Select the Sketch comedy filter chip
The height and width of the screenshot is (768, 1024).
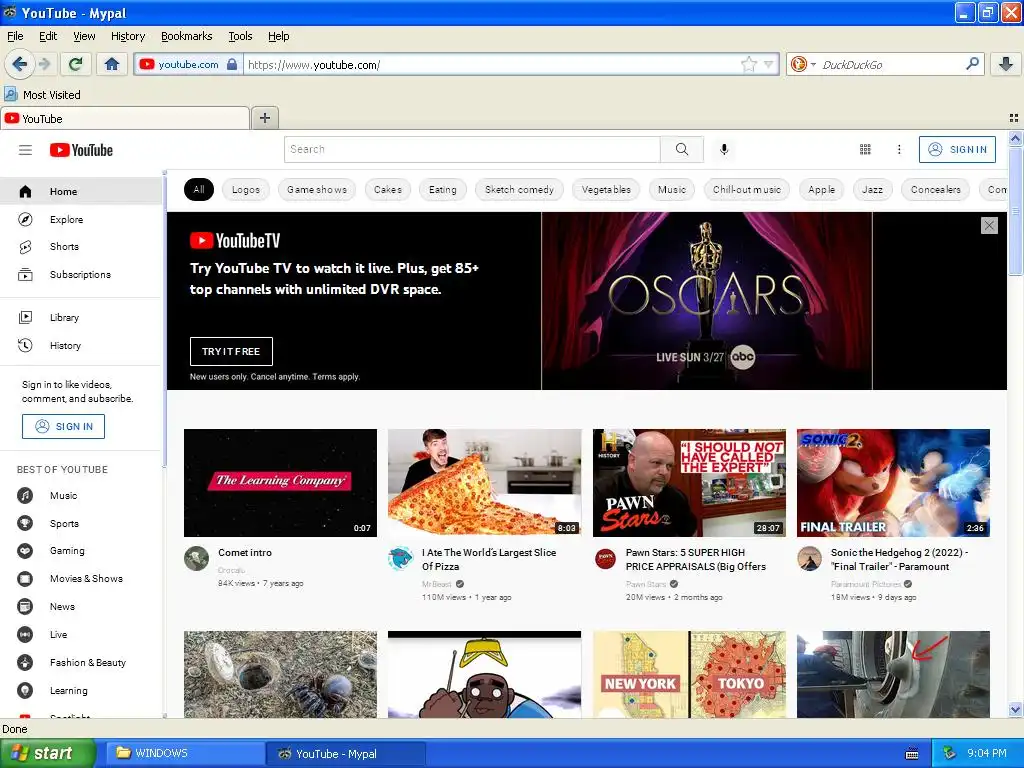519,189
